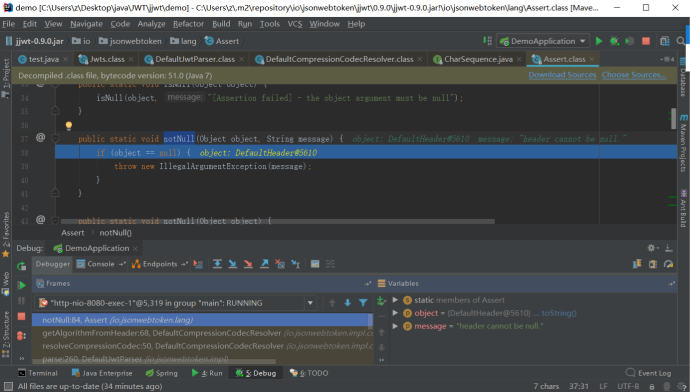The width and height of the screenshot is (690, 392).
Task: Step out in debugger toolbar
Action: 264,264
